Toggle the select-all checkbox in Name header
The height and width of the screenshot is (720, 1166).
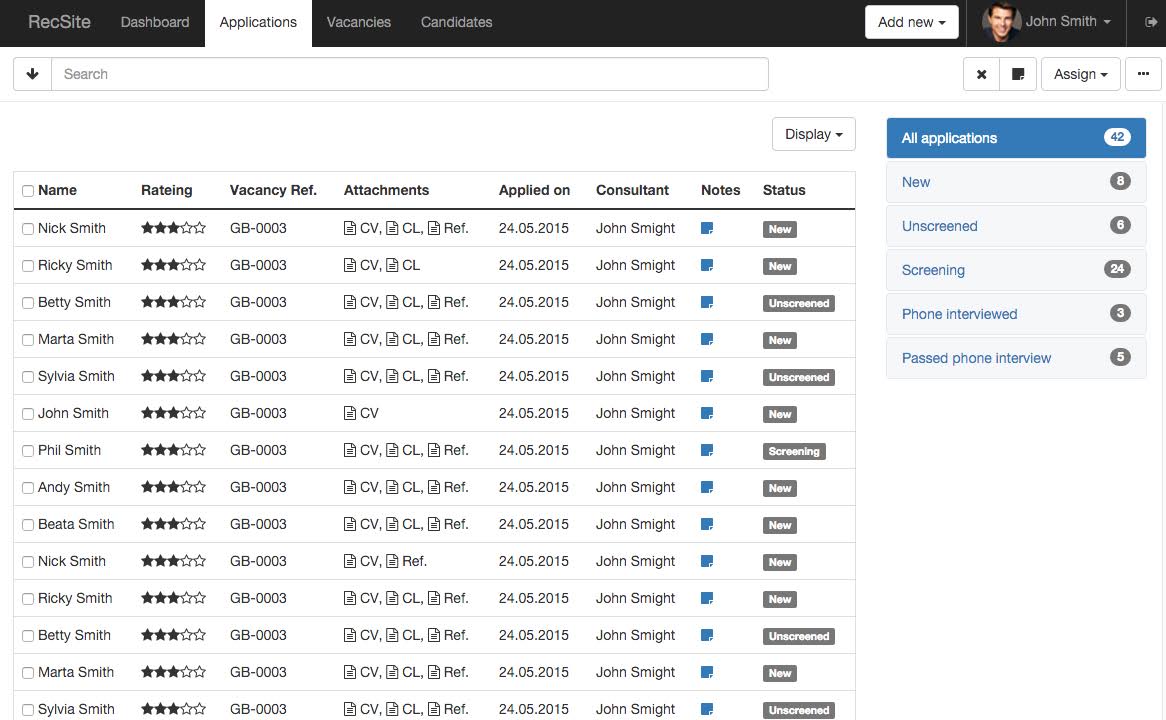coord(28,191)
